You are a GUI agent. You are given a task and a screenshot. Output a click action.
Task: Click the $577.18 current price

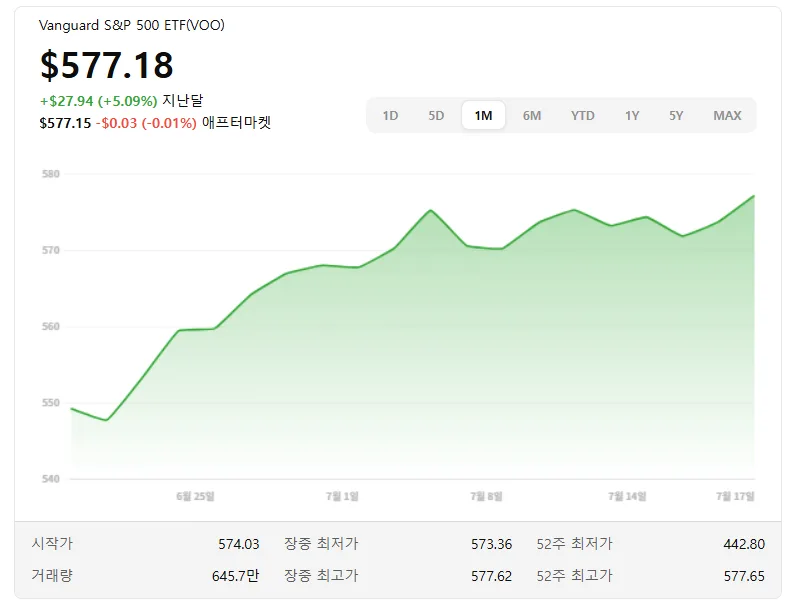[107, 65]
